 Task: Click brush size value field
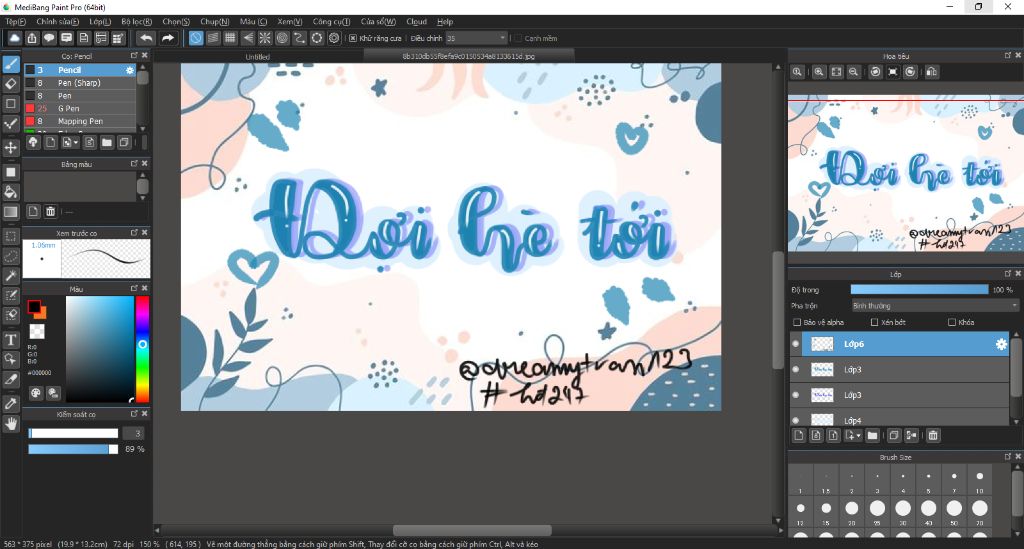(134, 433)
